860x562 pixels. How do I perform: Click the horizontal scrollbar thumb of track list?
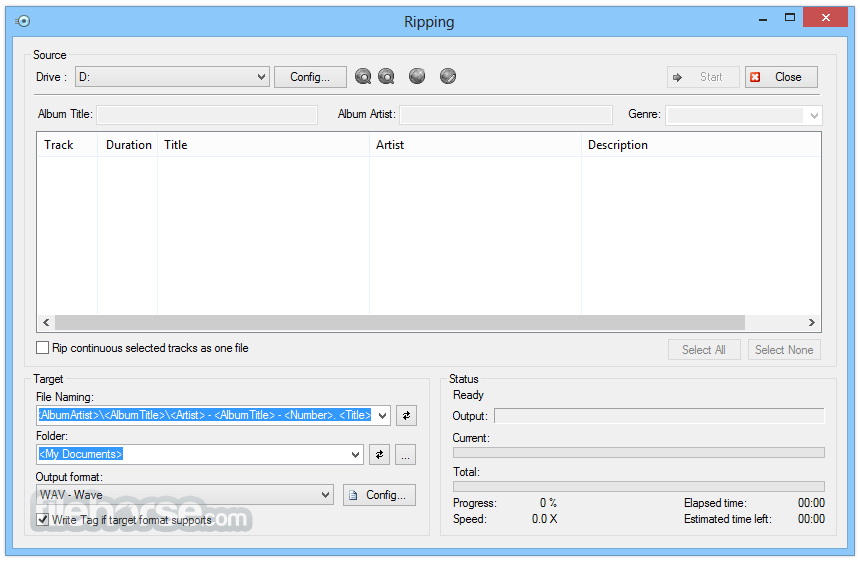click(400, 322)
